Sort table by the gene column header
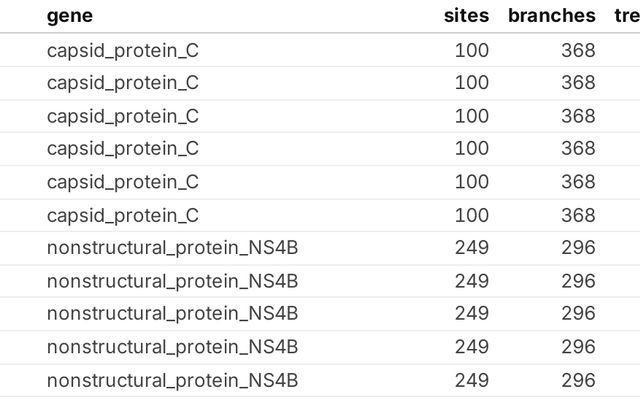 [x=70, y=15]
